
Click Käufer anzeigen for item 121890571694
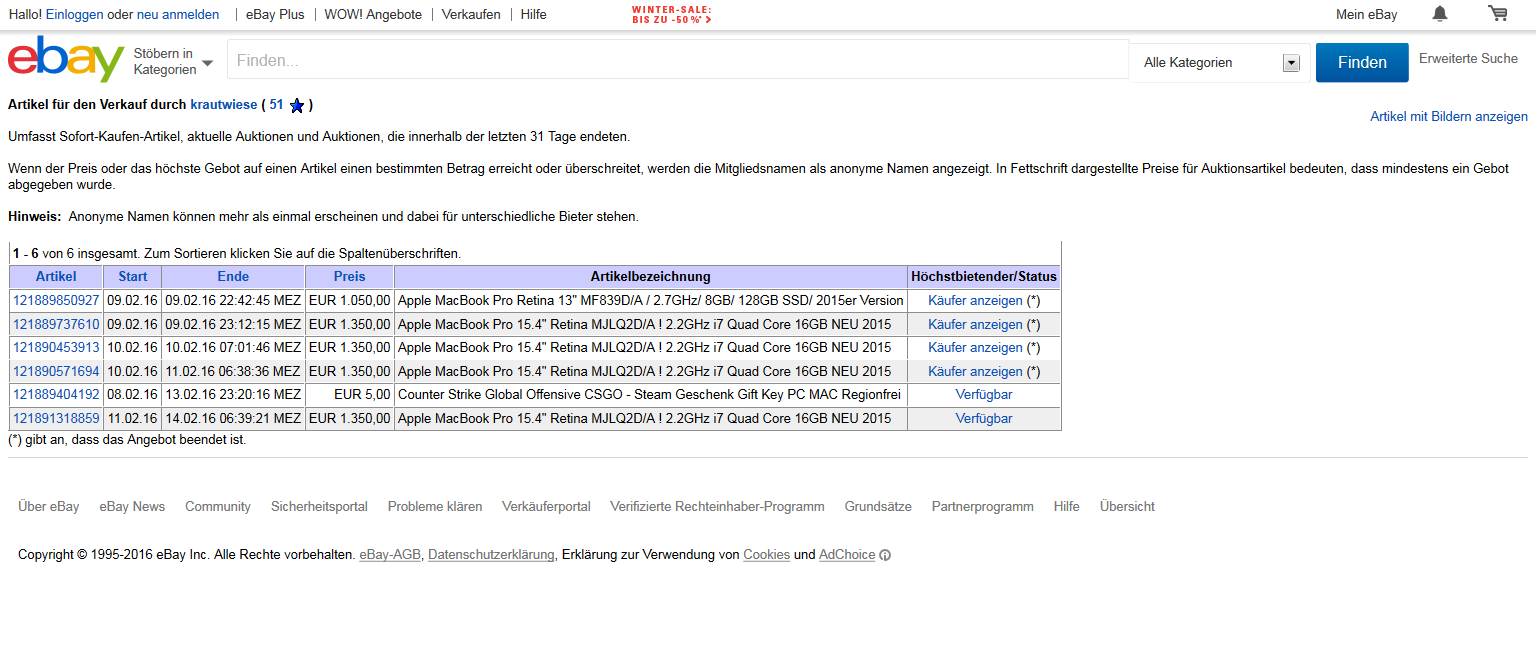point(975,372)
